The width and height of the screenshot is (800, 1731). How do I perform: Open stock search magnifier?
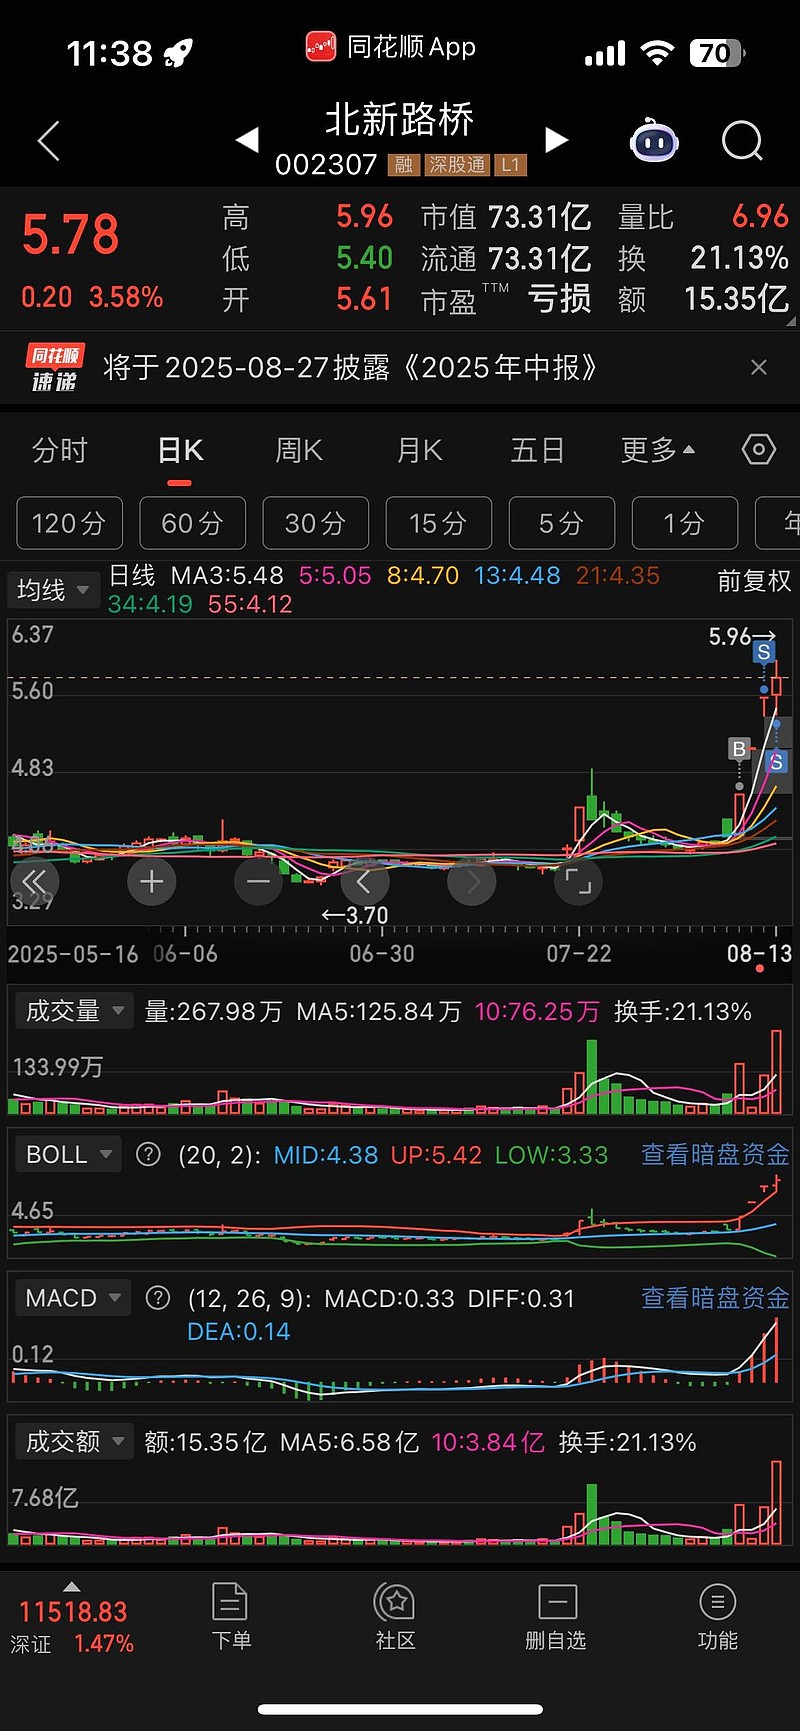[x=742, y=141]
